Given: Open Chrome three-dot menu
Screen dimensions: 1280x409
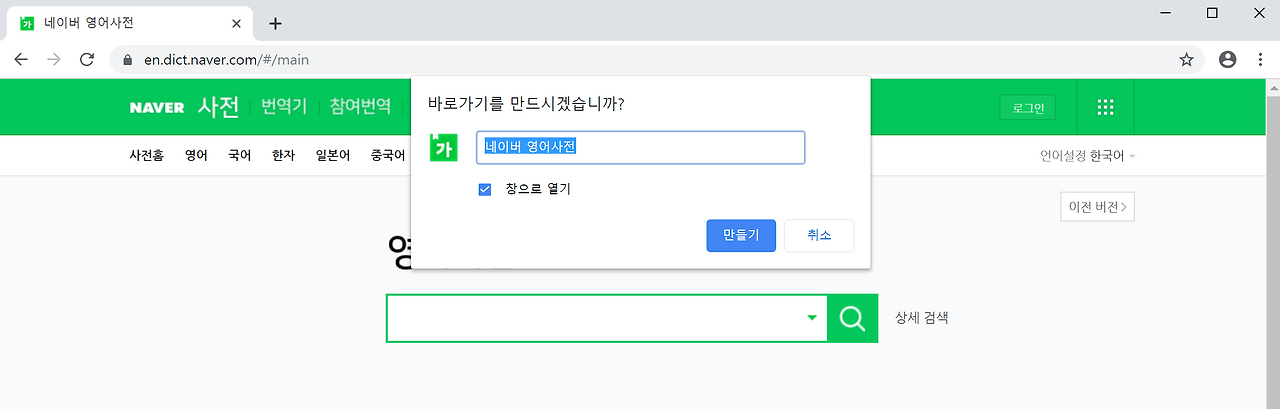Looking at the screenshot, I should coord(1259,60).
